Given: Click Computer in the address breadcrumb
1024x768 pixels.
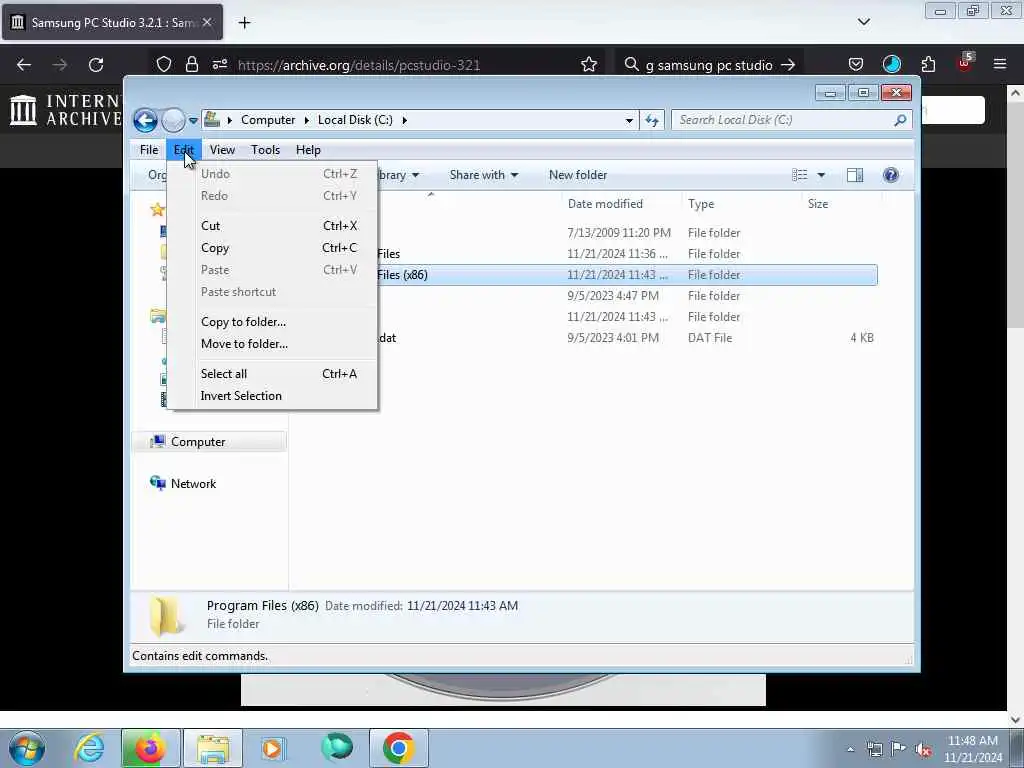Looking at the screenshot, I should tap(268, 120).
